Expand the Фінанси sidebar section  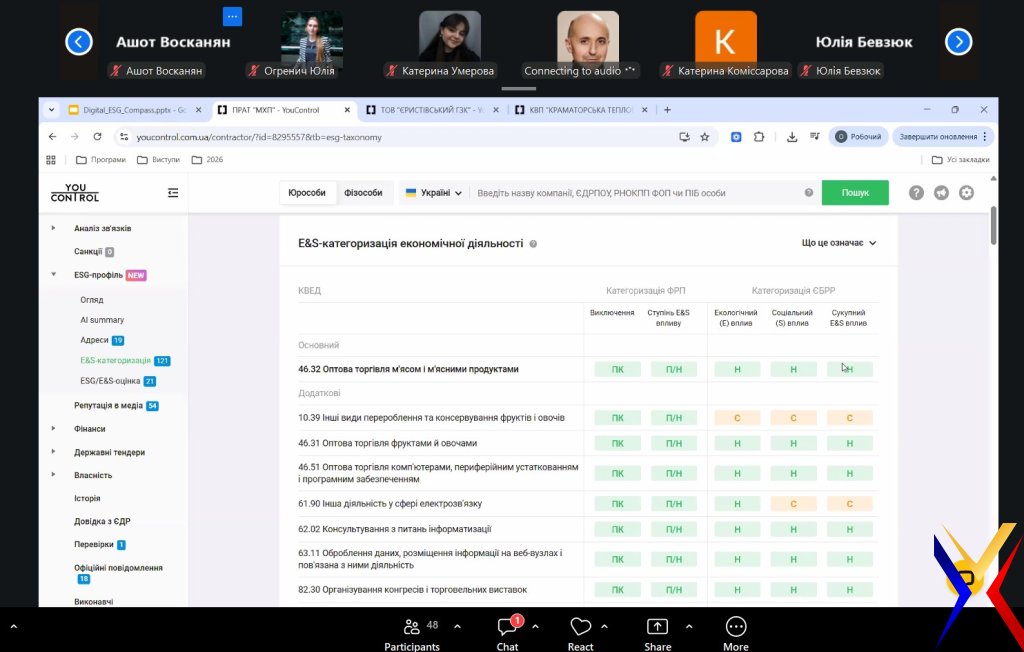[x=54, y=429]
